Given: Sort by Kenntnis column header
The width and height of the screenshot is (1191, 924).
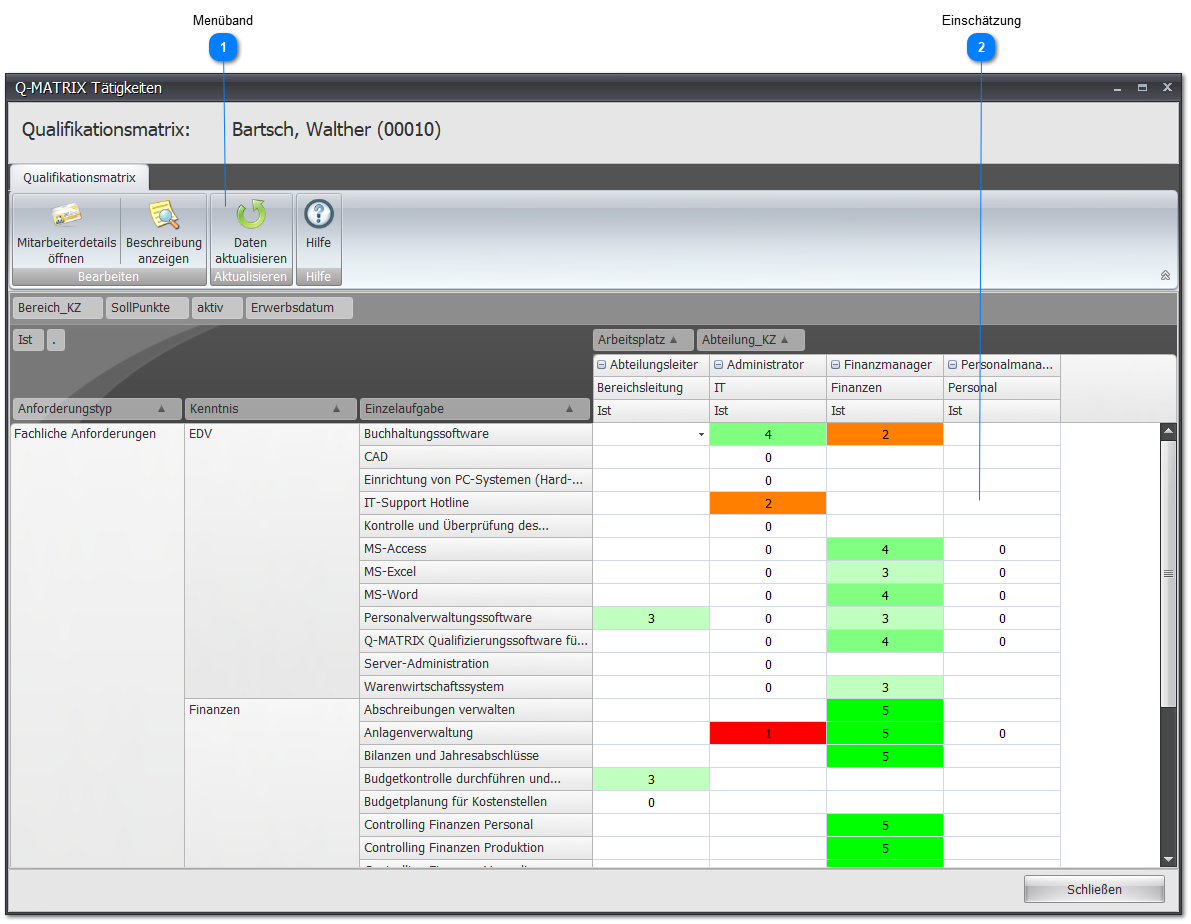Looking at the screenshot, I should (x=270, y=409).
